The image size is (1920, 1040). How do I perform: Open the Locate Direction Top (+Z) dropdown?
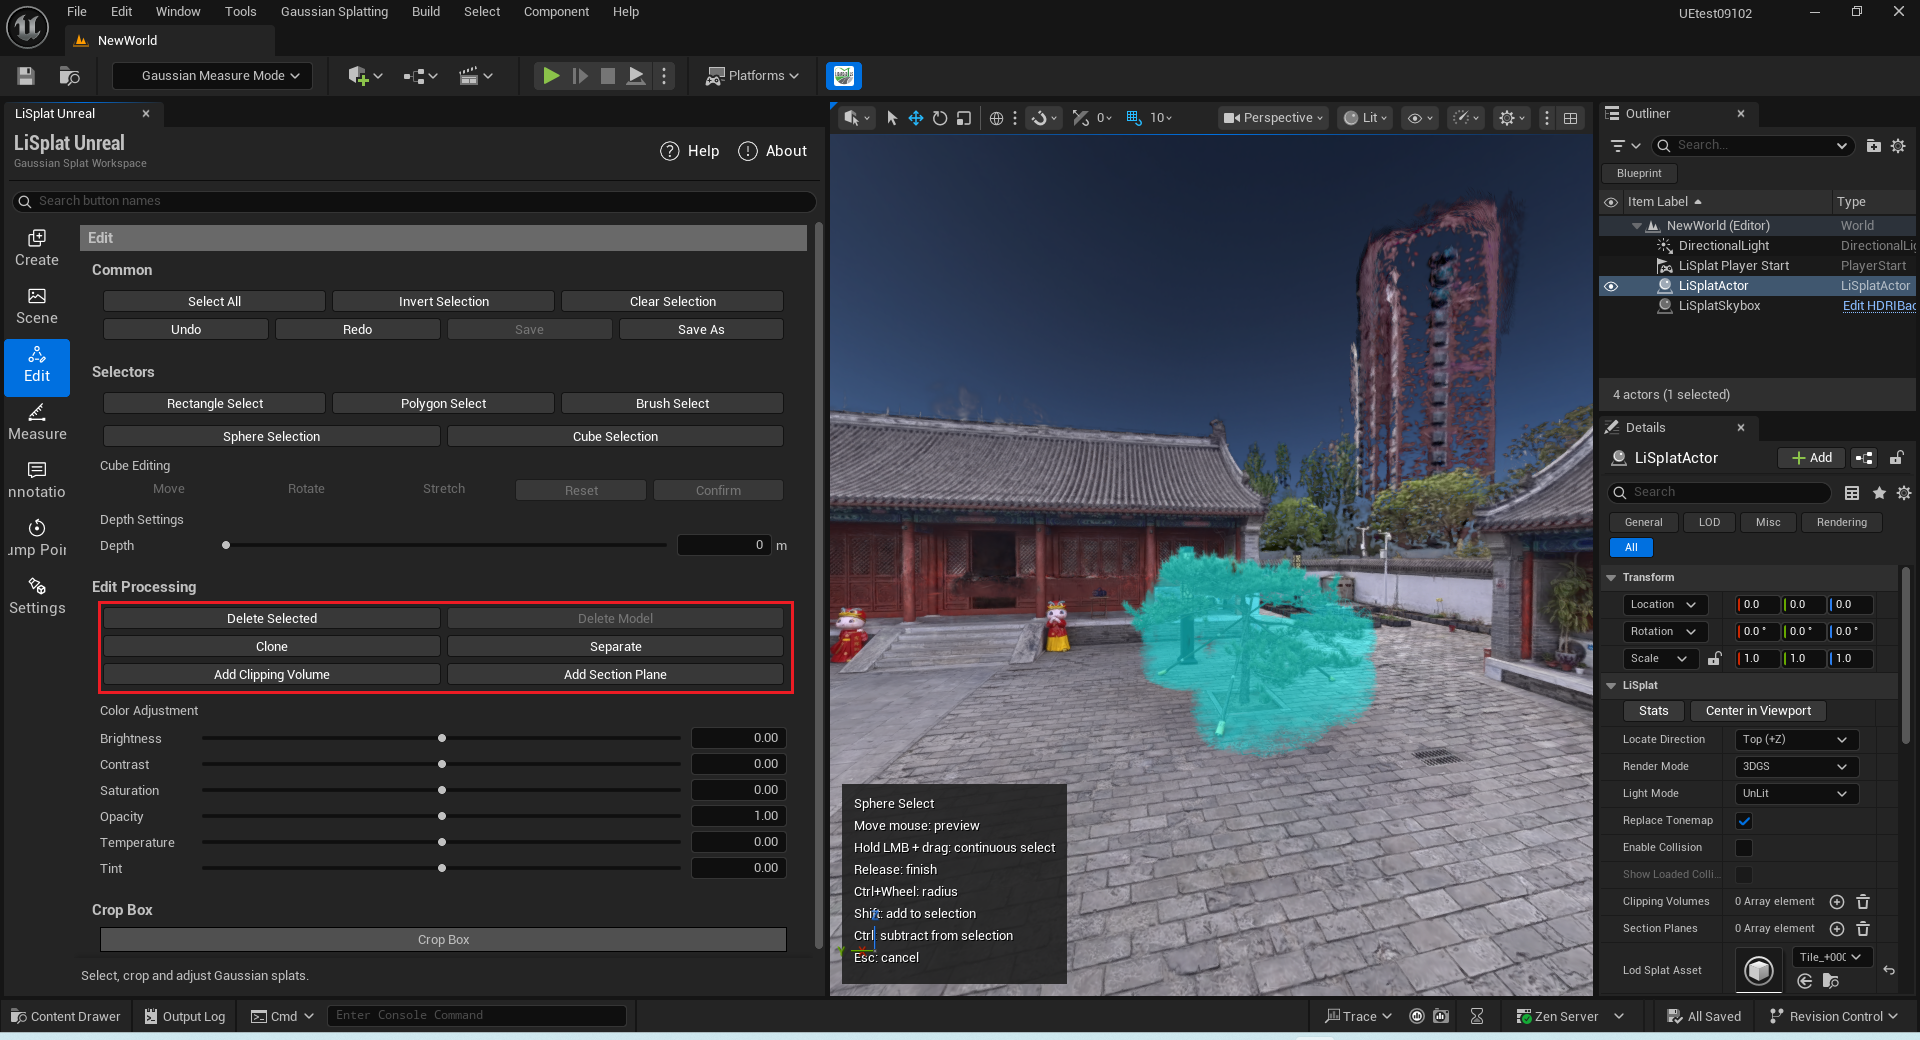pos(1797,740)
